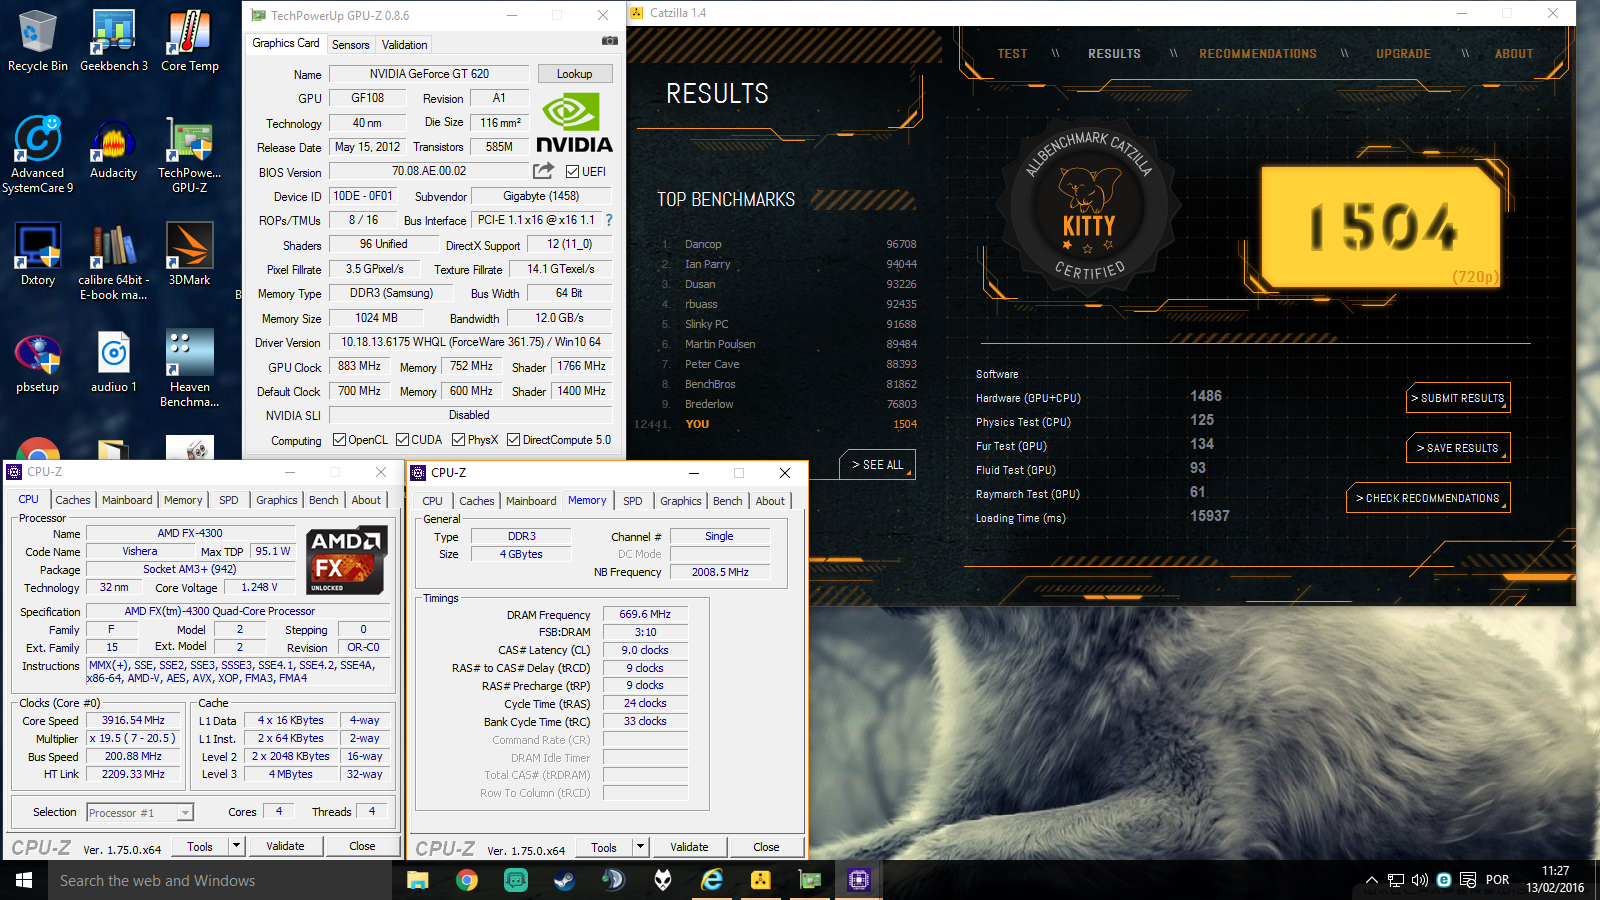Click Save Results in Catzilla
1600x900 pixels.
pyautogui.click(x=1458, y=448)
